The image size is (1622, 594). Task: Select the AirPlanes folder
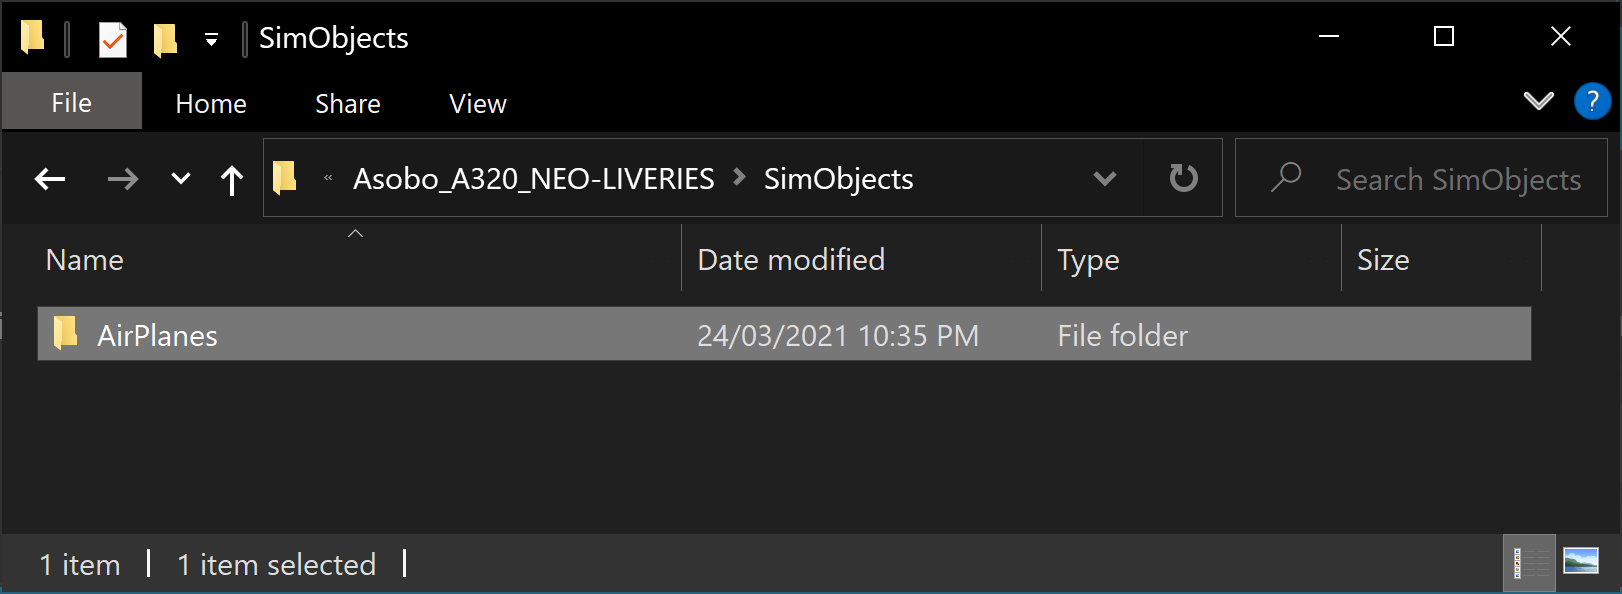pos(157,335)
